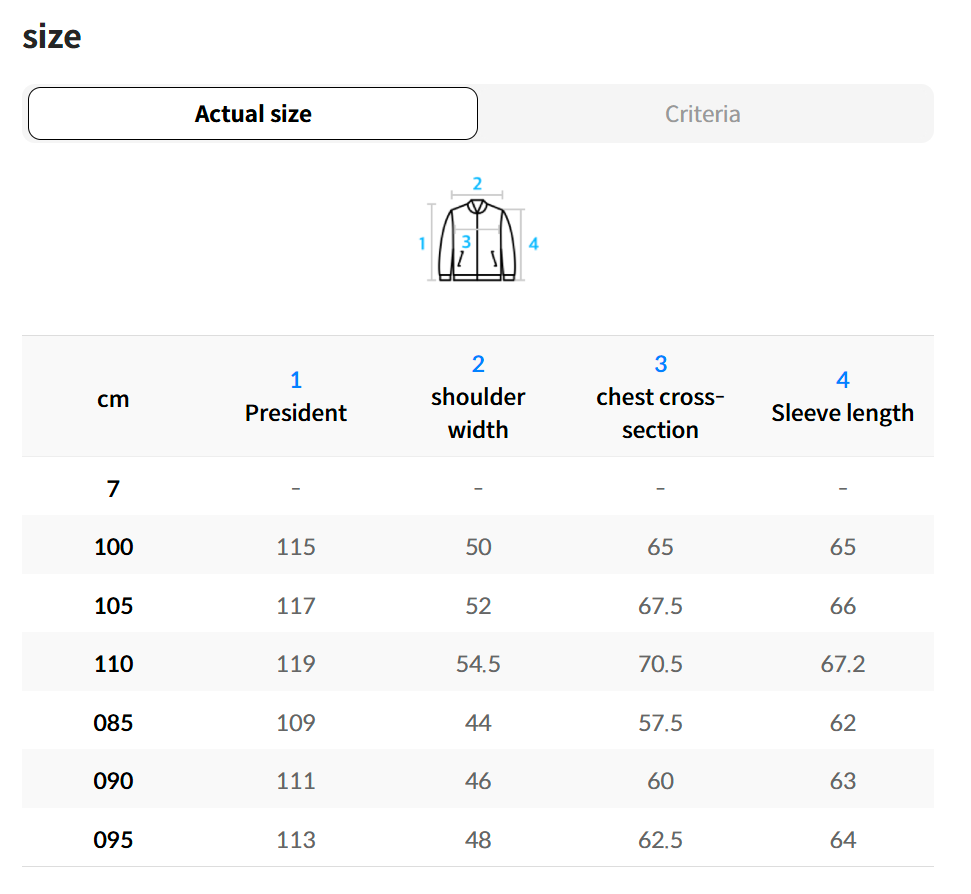Click the cm unit header cell
971x894 pixels.
click(113, 399)
